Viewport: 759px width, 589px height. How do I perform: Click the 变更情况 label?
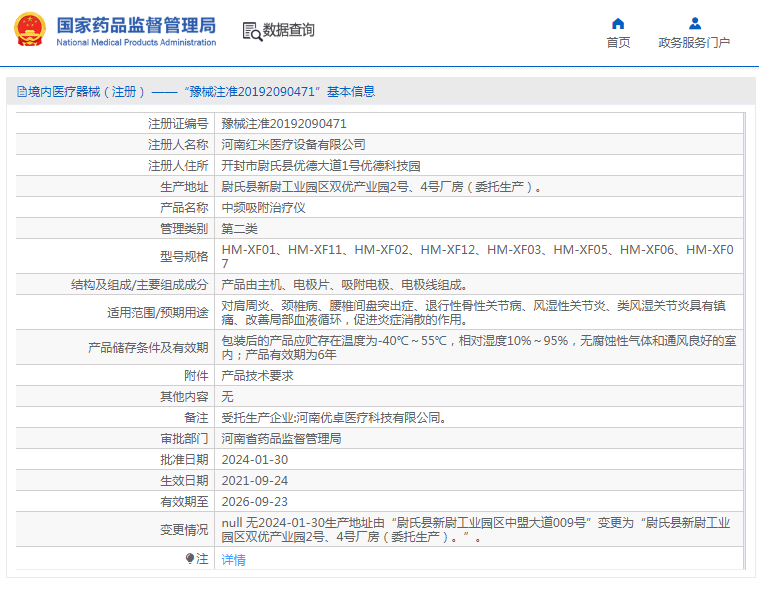click(x=184, y=530)
